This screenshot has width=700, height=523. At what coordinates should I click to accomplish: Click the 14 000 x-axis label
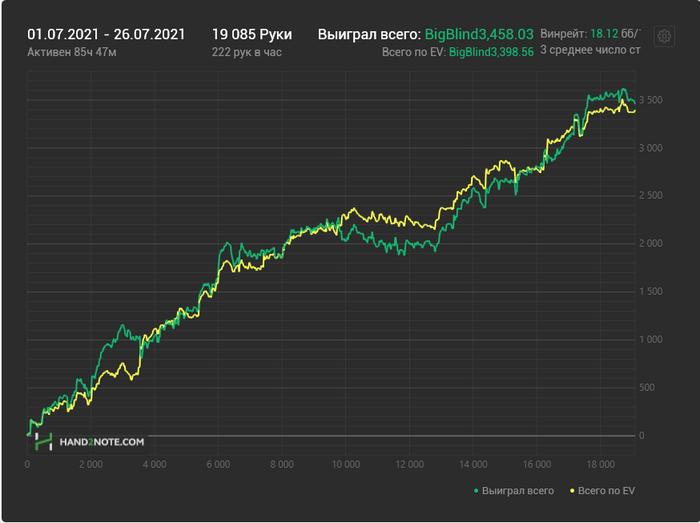click(473, 465)
